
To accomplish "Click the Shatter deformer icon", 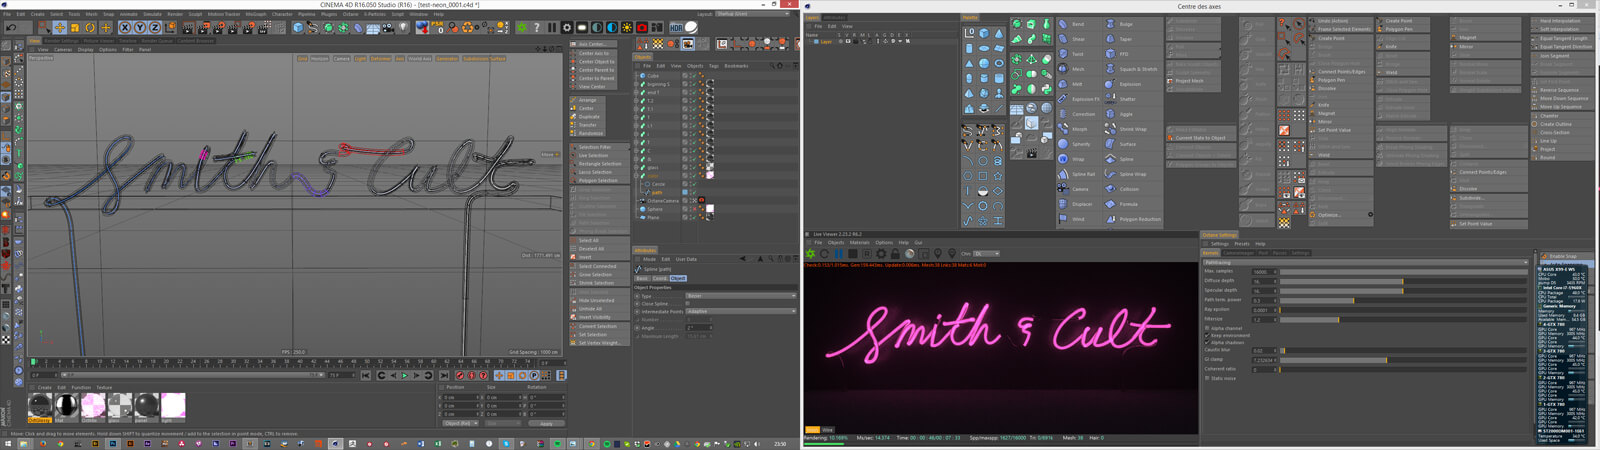I will 1111,99.
